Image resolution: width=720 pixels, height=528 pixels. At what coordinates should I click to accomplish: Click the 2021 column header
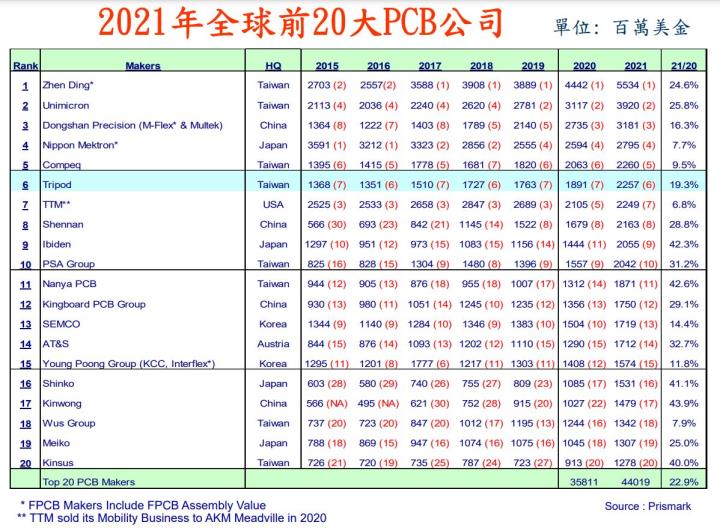636,66
